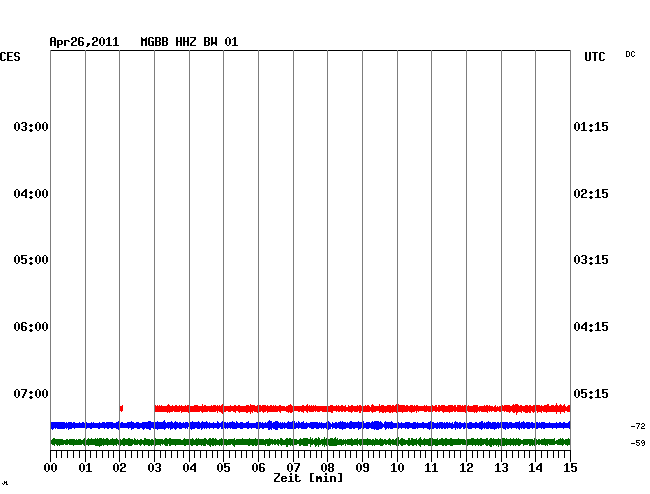The height and width of the screenshot is (494, 650).
Task: Click the date label 'Apr26,2011'
Action: [84, 42]
